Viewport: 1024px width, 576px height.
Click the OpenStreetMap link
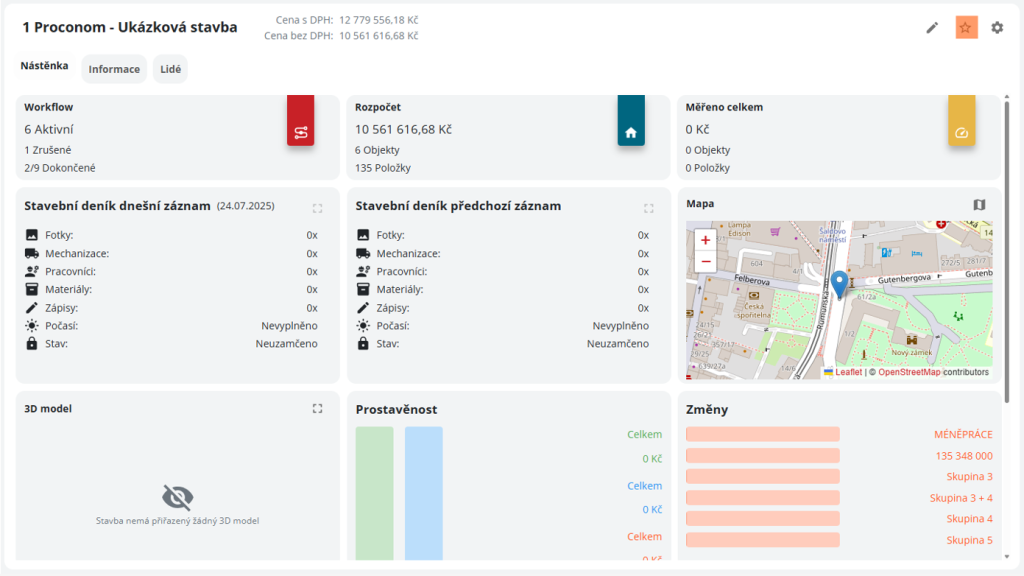tap(909, 372)
